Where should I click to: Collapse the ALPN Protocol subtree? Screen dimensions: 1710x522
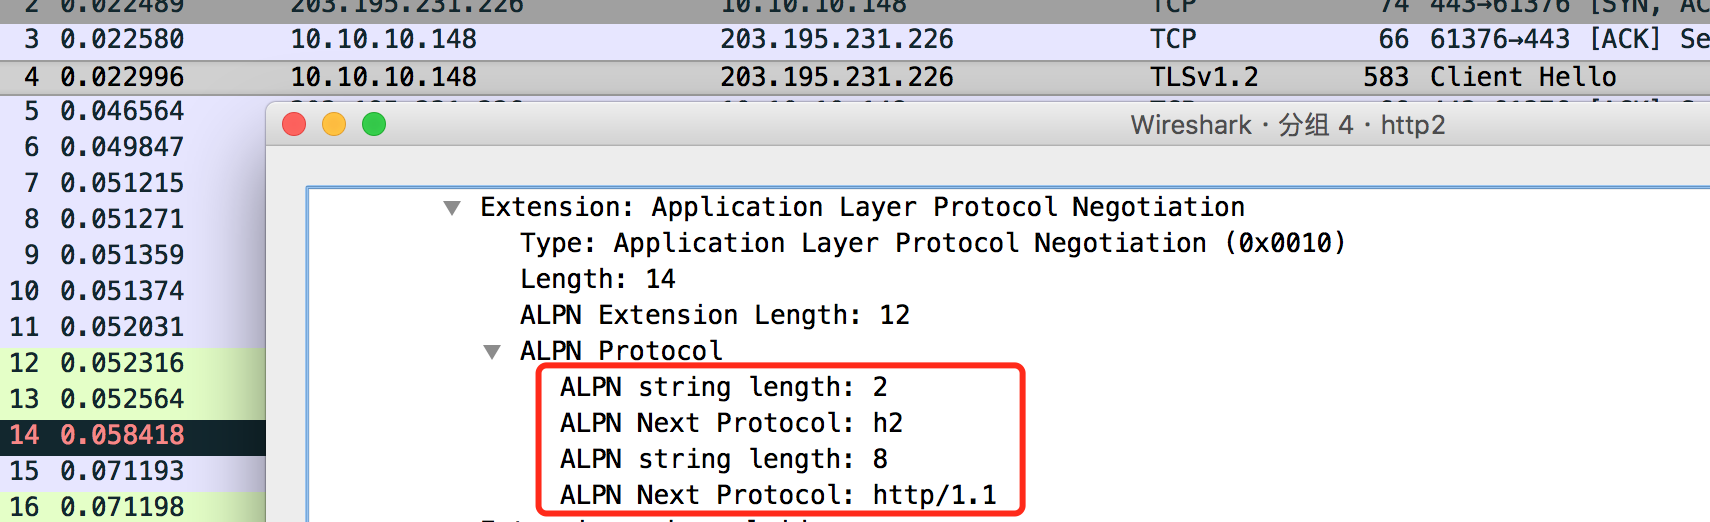[x=492, y=352]
